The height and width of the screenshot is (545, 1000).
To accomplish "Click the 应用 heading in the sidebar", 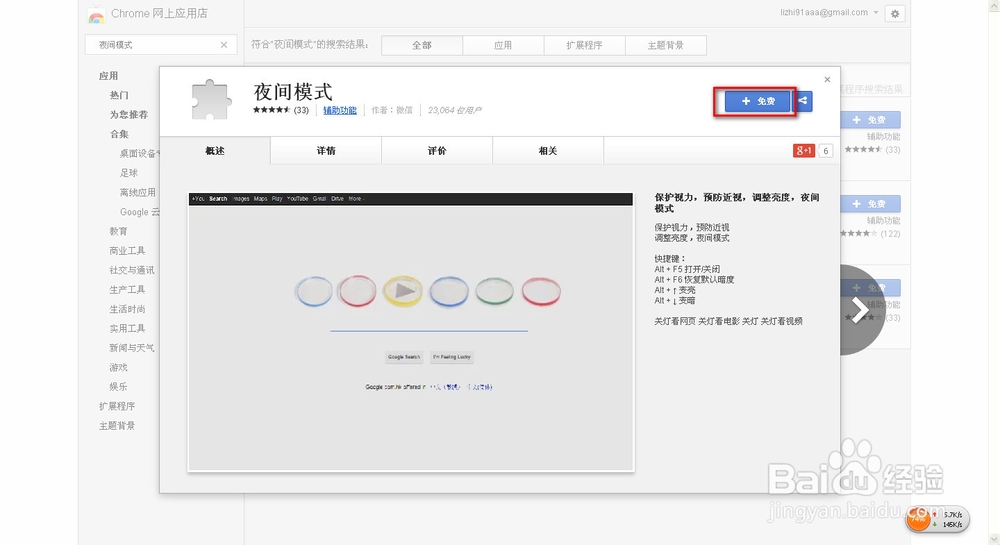I will pos(108,76).
